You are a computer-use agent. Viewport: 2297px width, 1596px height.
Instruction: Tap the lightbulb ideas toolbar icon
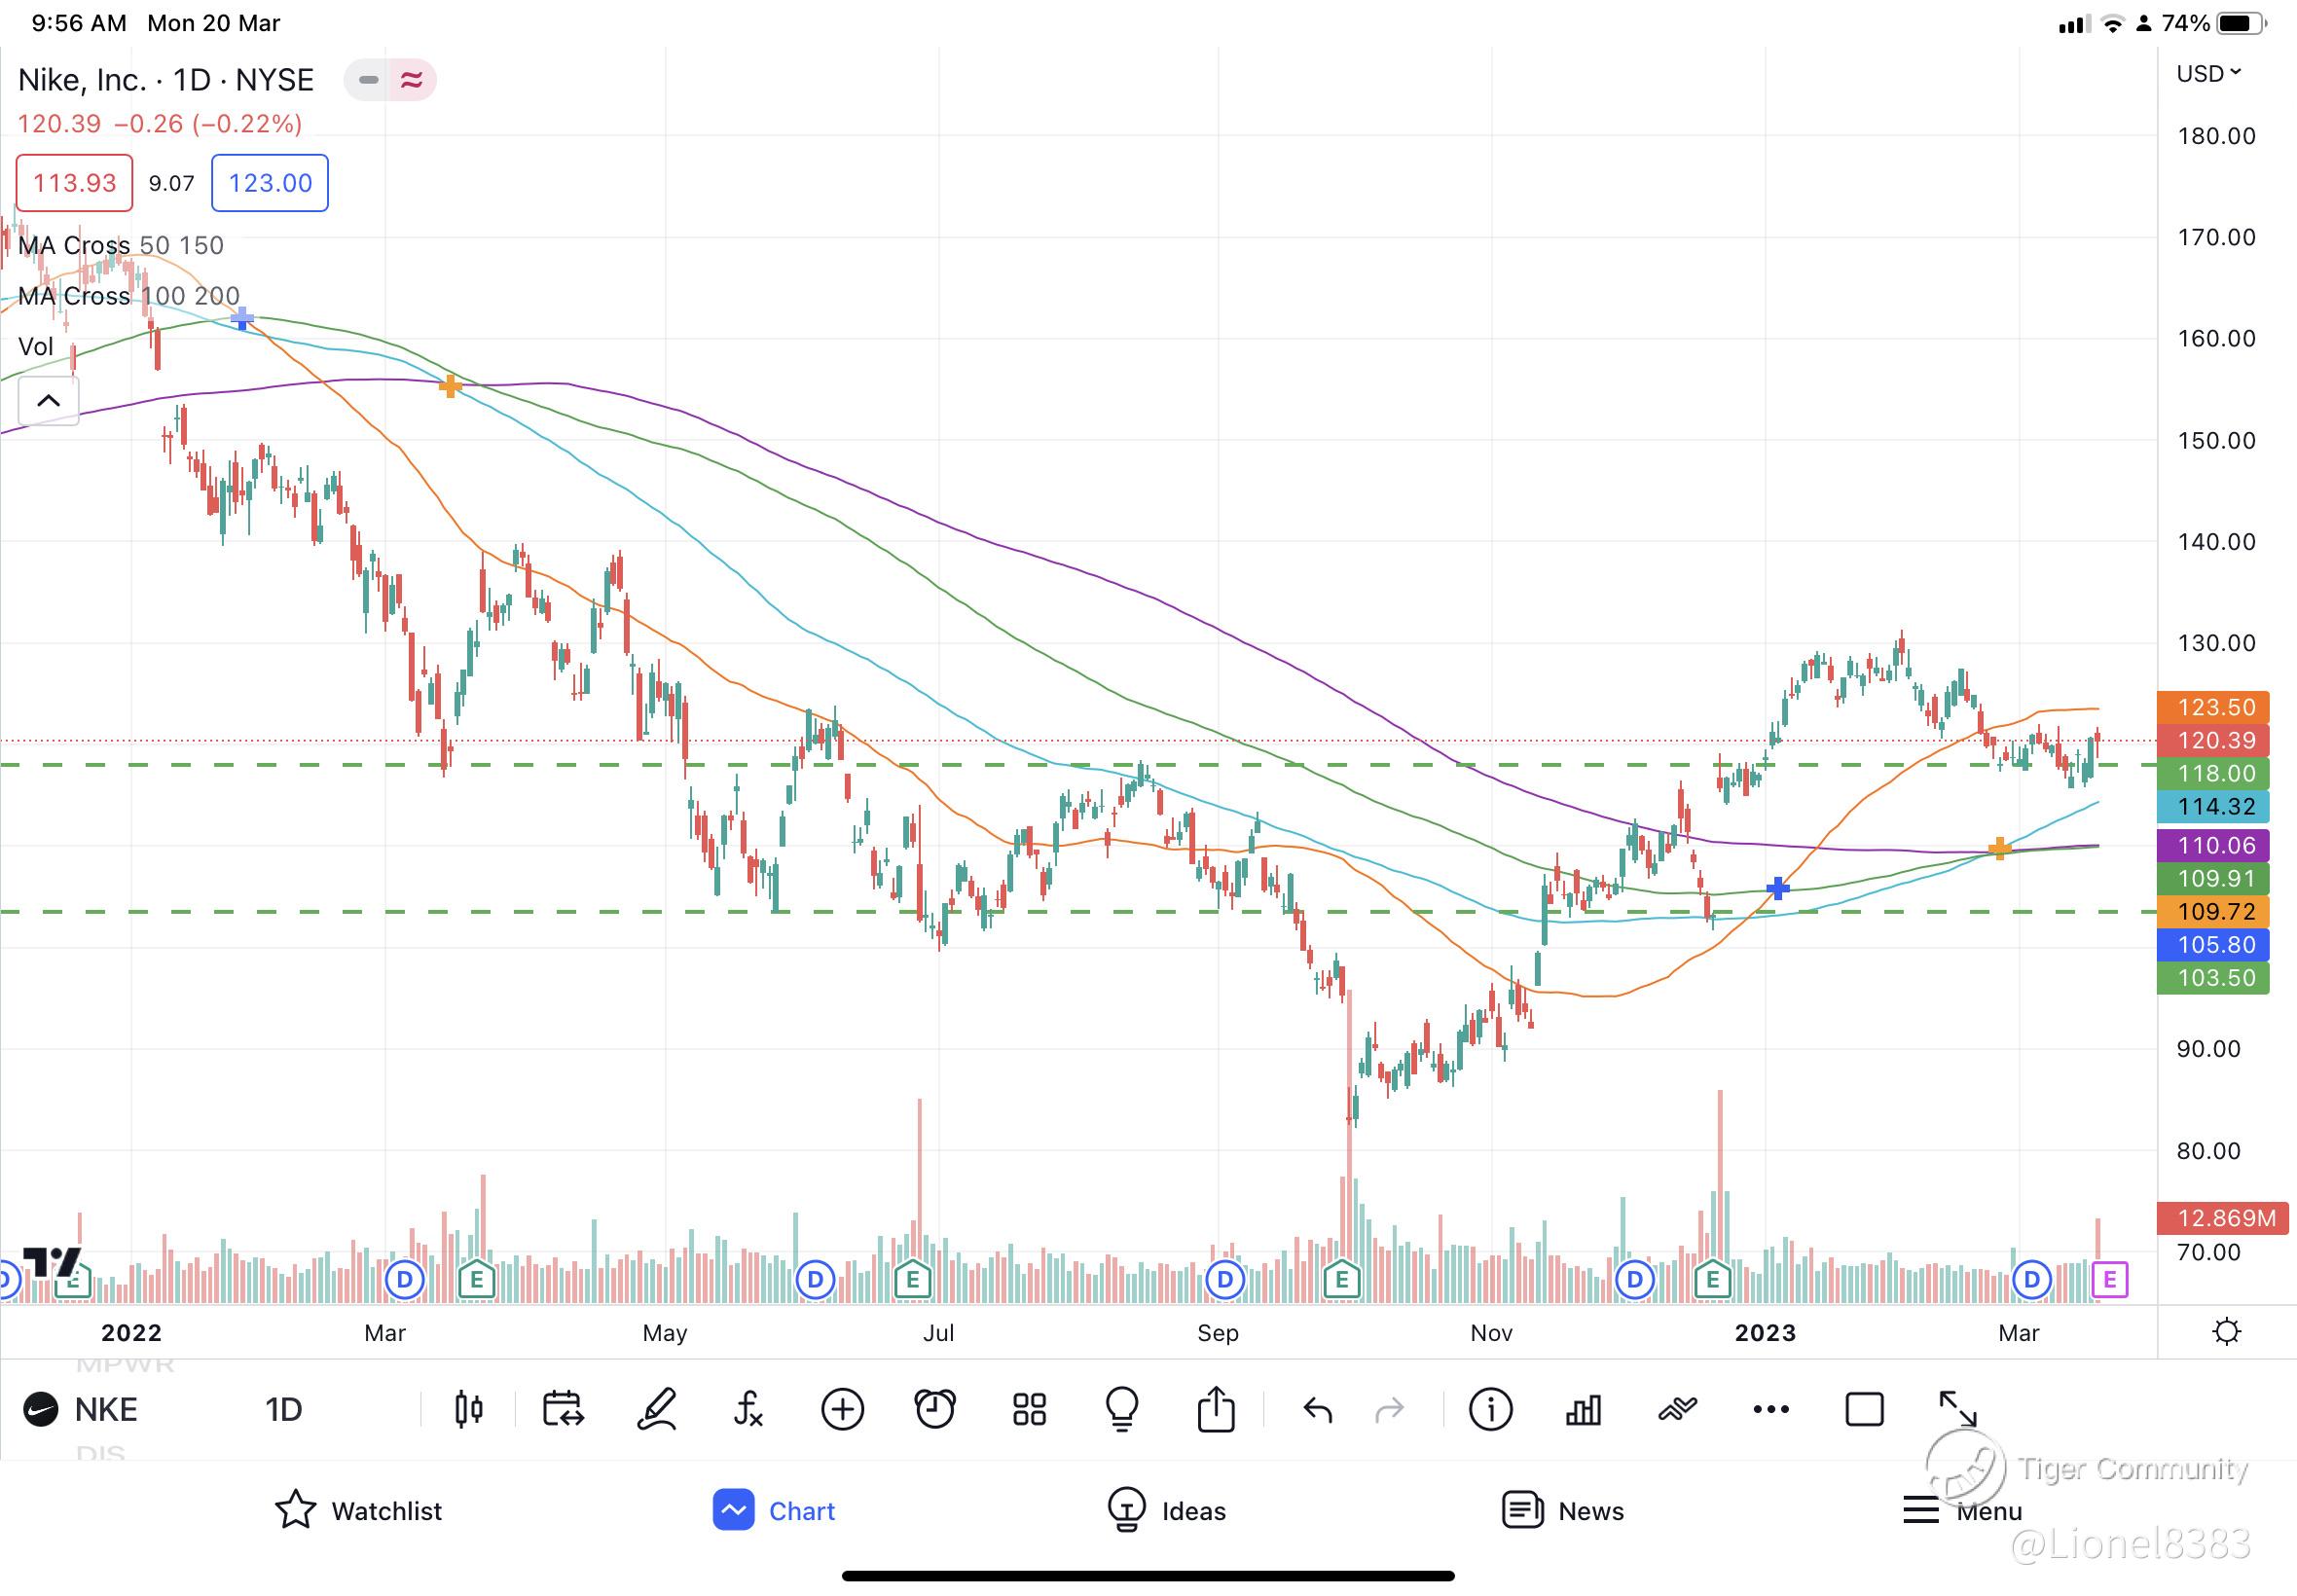click(1122, 1410)
